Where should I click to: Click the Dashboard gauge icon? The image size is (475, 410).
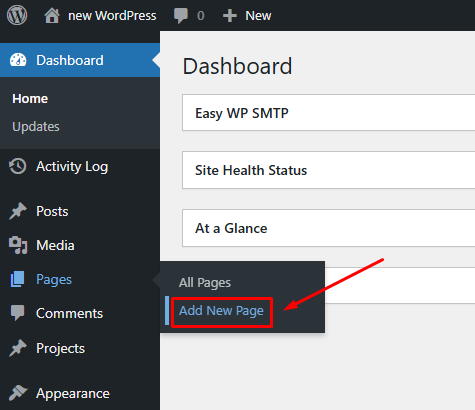pyautogui.click(x=18, y=60)
